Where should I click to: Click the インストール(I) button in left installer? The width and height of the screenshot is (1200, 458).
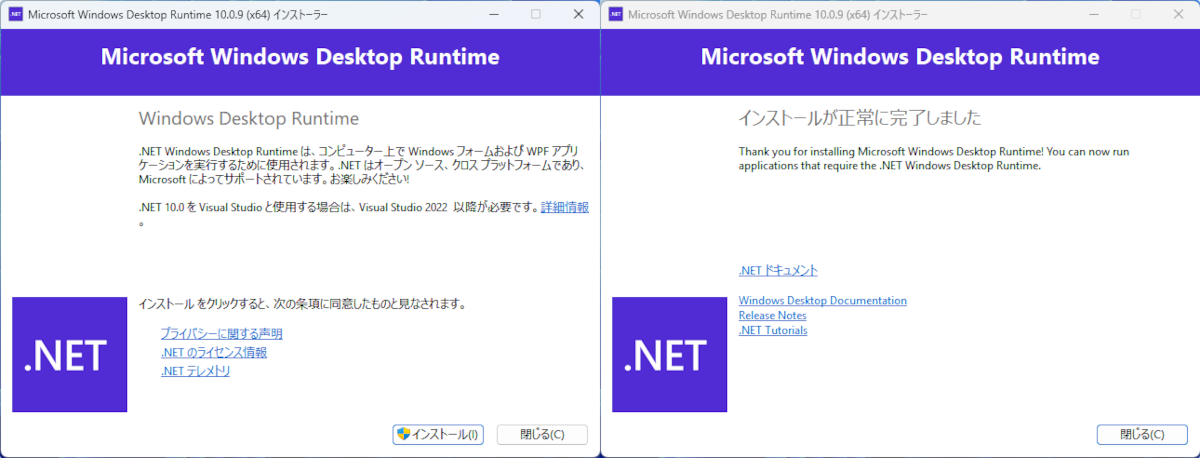(x=439, y=435)
